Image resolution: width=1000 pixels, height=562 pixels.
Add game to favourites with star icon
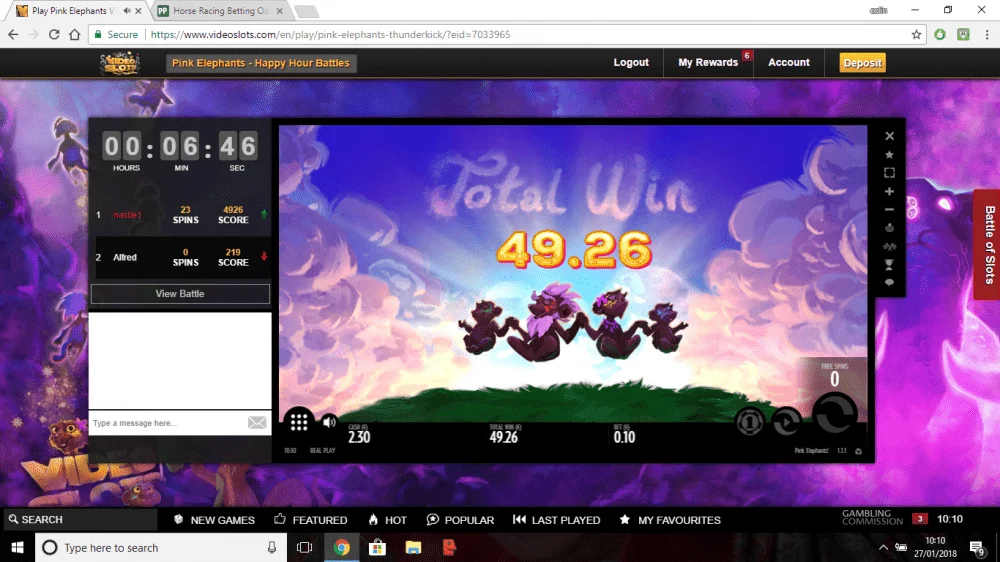[889, 154]
